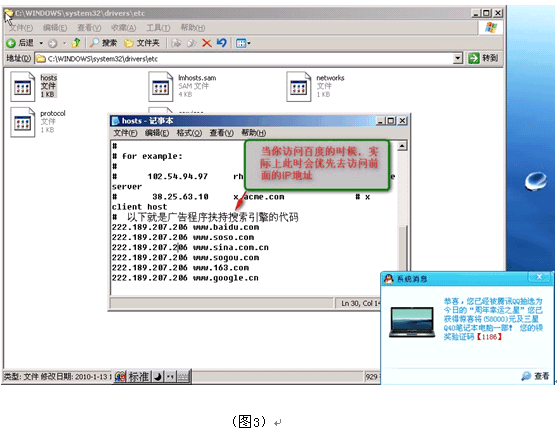The width and height of the screenshot is (557, 442).
Task: Click the www.sina.com.cn line in Notepad
Action: point(190,248)
